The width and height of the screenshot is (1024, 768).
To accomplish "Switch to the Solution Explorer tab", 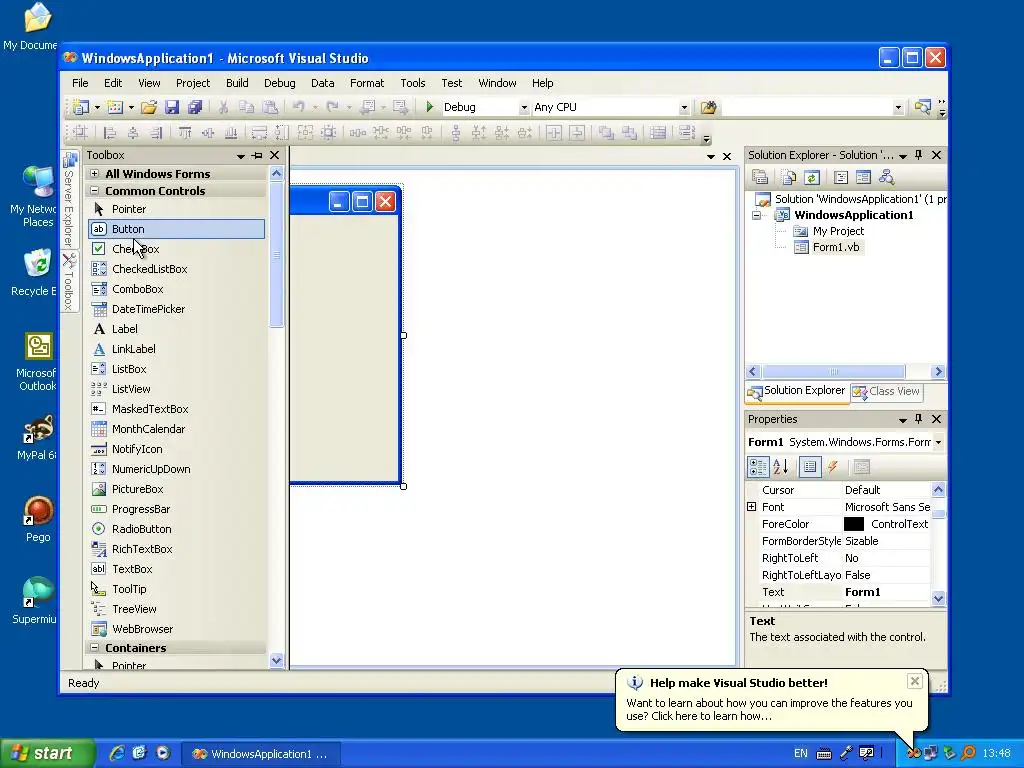I will pos(796,391).
